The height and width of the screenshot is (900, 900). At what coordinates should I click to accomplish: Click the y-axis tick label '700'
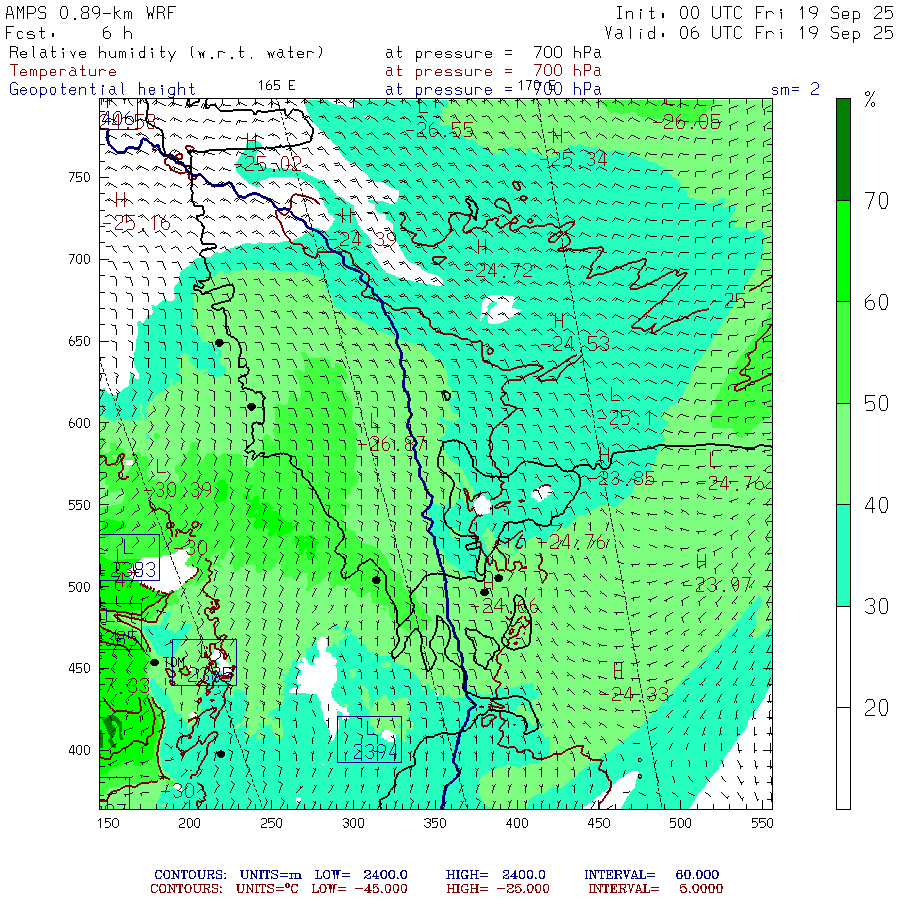[80, 259]
